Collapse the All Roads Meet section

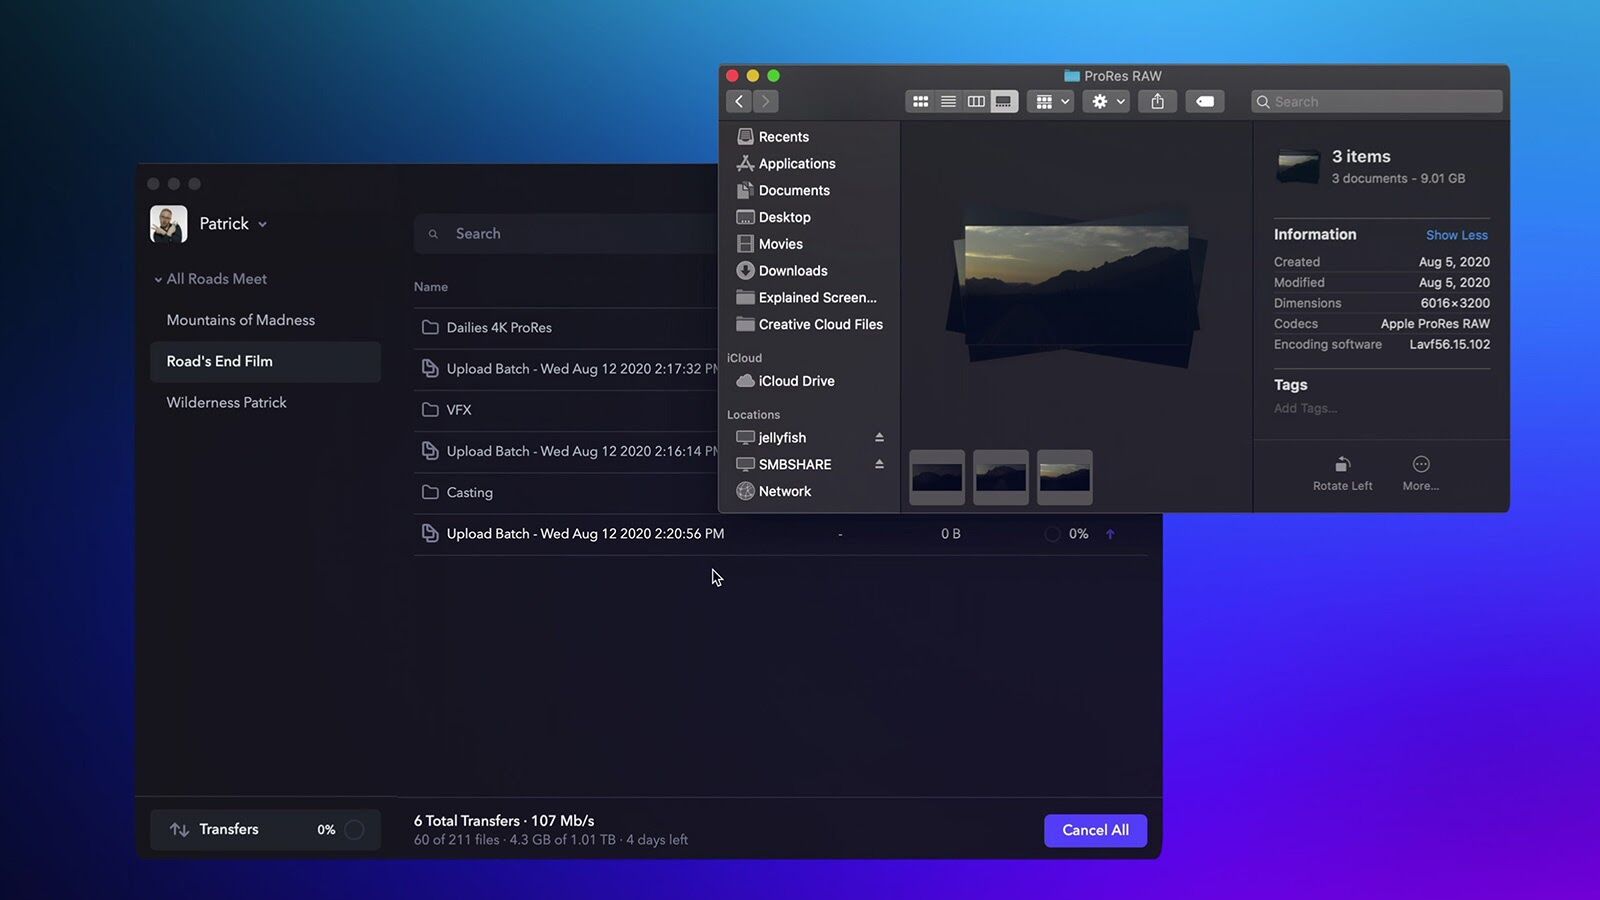(158, 279)
